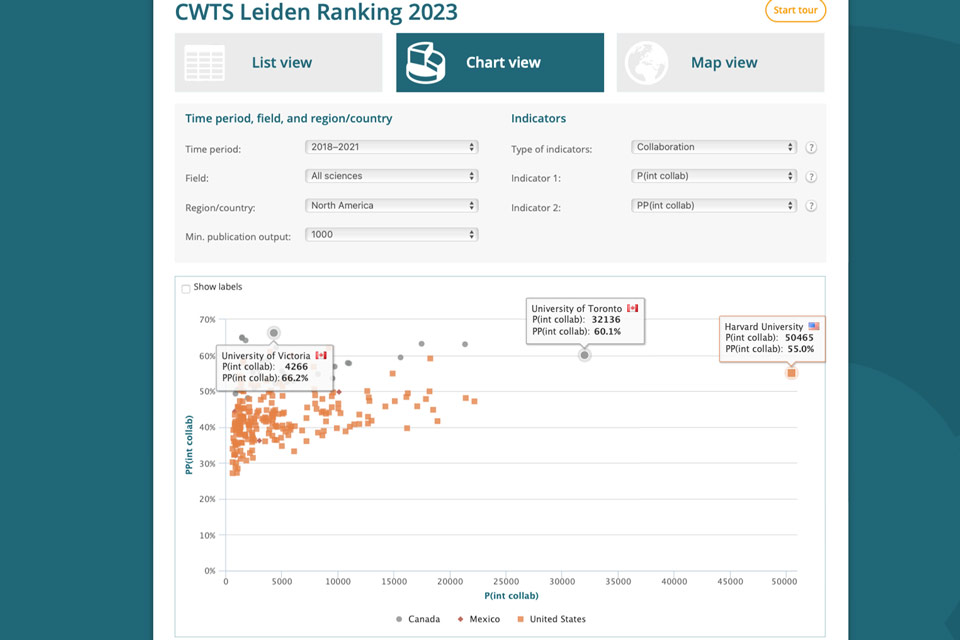Enable the Show labels checkbox
Image resolution: width=960 pixels, height=640 pixels.
pyautogui.click(x=186, y=288)
